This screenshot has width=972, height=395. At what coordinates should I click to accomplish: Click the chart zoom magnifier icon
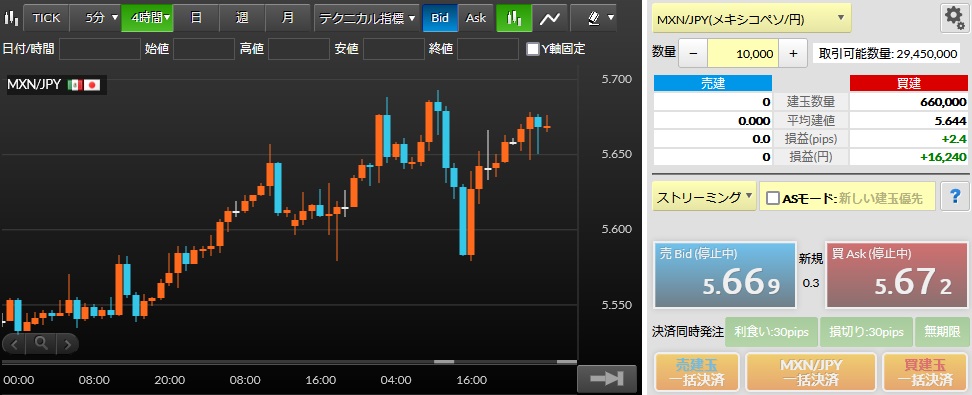coord(41,342)
